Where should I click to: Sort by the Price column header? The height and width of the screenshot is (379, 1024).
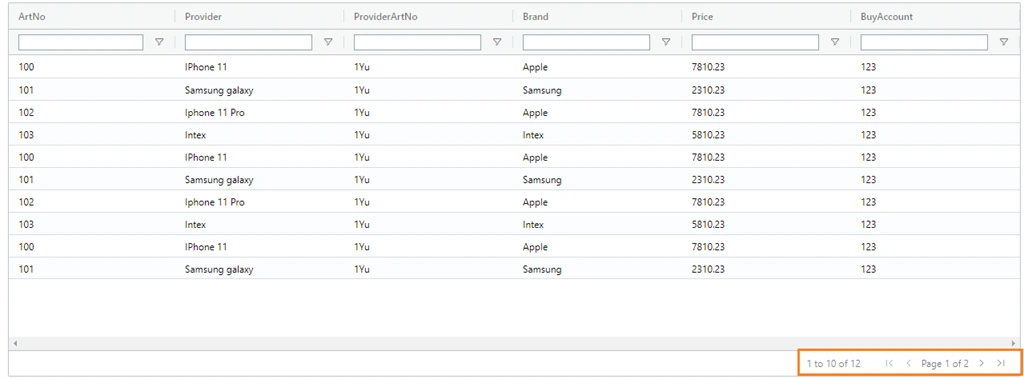coord(703,17)
